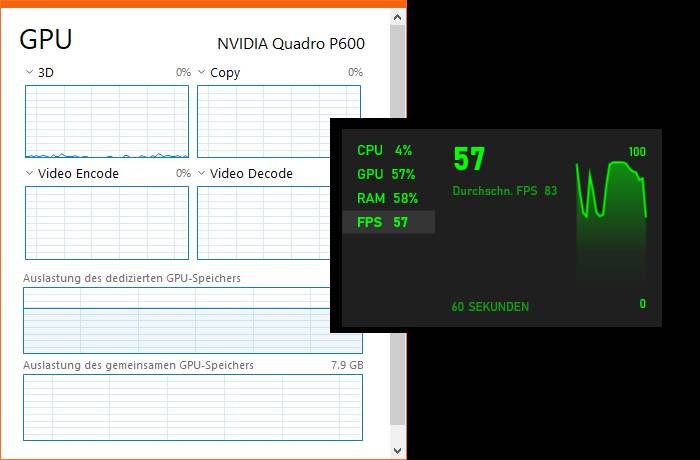
Task: Click the vertical scrollbar thumb
Action: (x=397, y=71)
